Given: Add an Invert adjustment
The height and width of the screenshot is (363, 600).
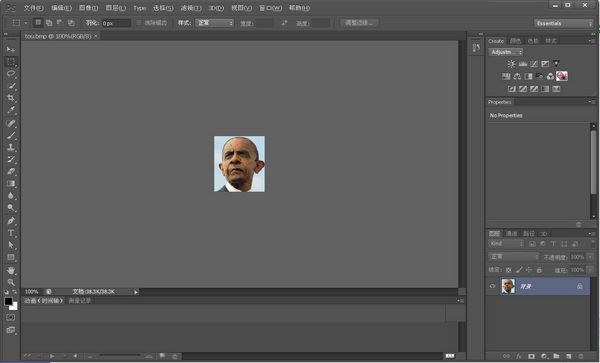Looking at the screenshot, I should coord(512,89).
